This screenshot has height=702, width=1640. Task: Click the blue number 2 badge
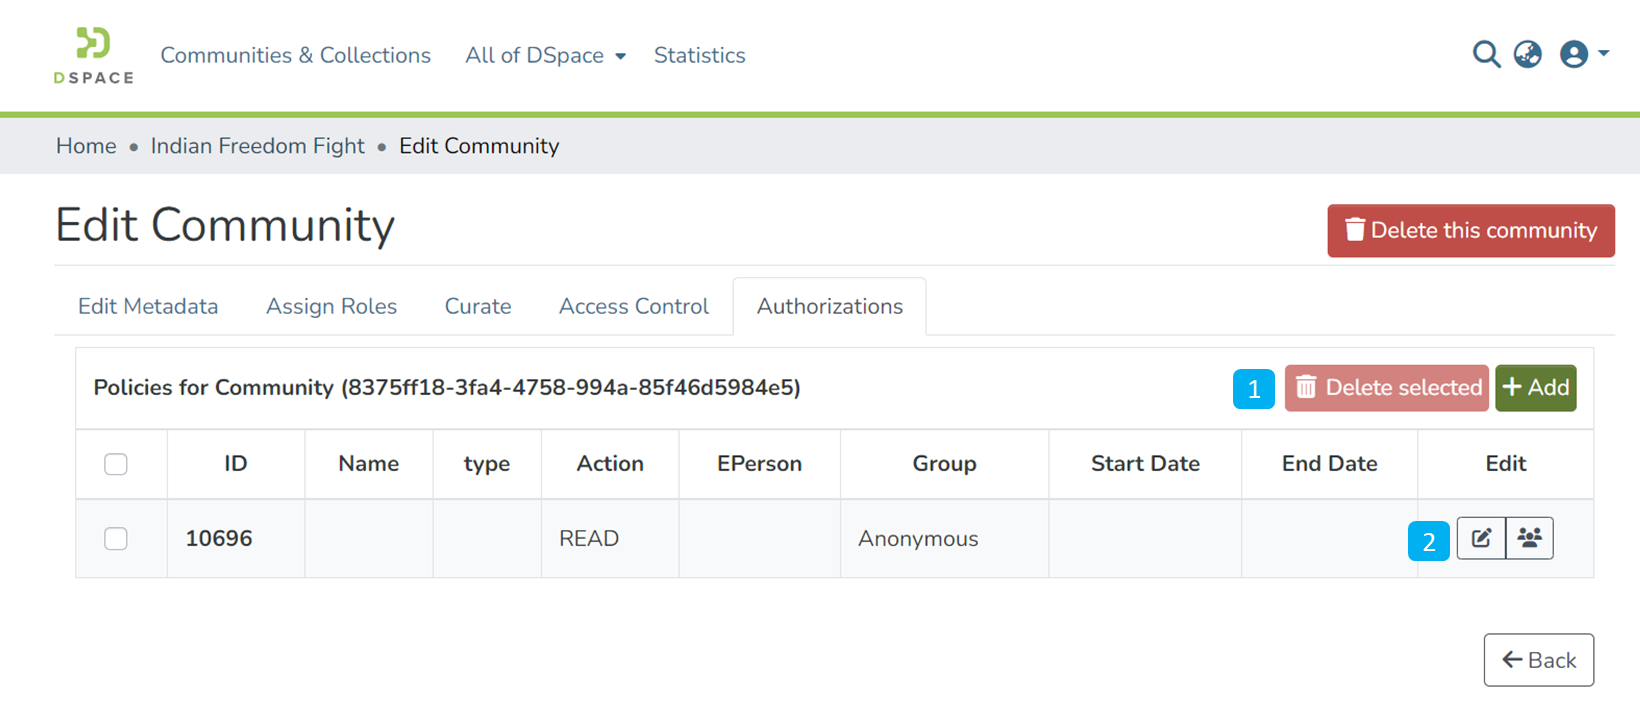point(1428,541)
